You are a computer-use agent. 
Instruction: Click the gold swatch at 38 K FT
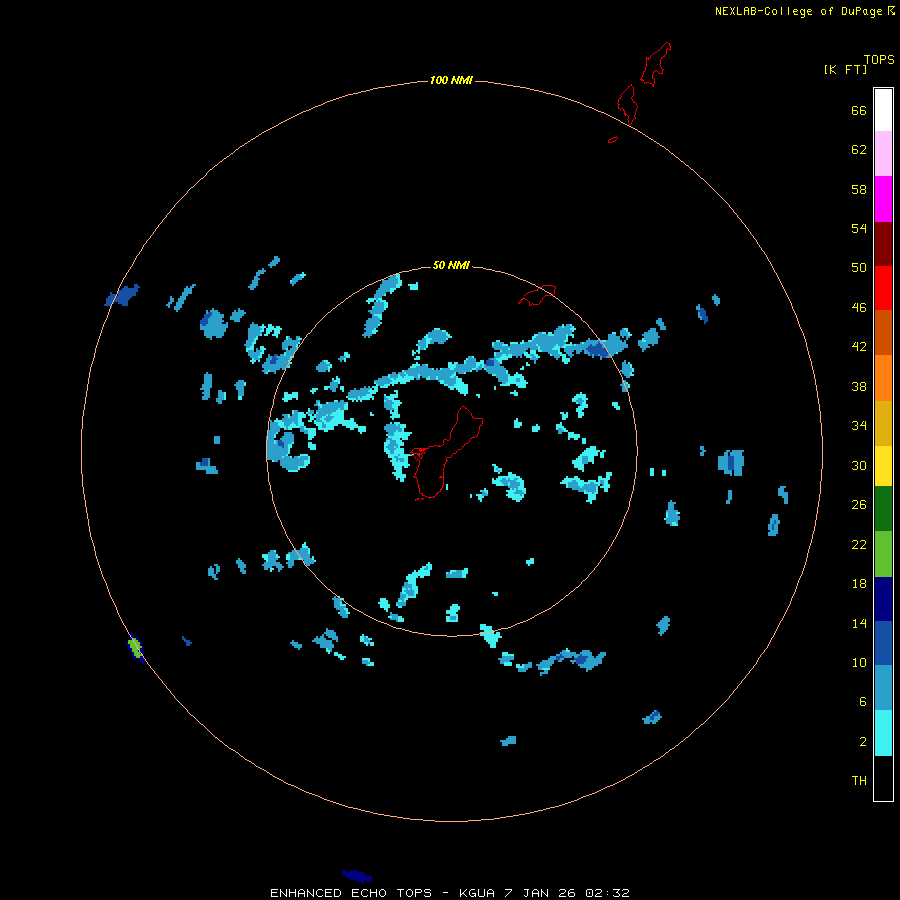[883, 422]
